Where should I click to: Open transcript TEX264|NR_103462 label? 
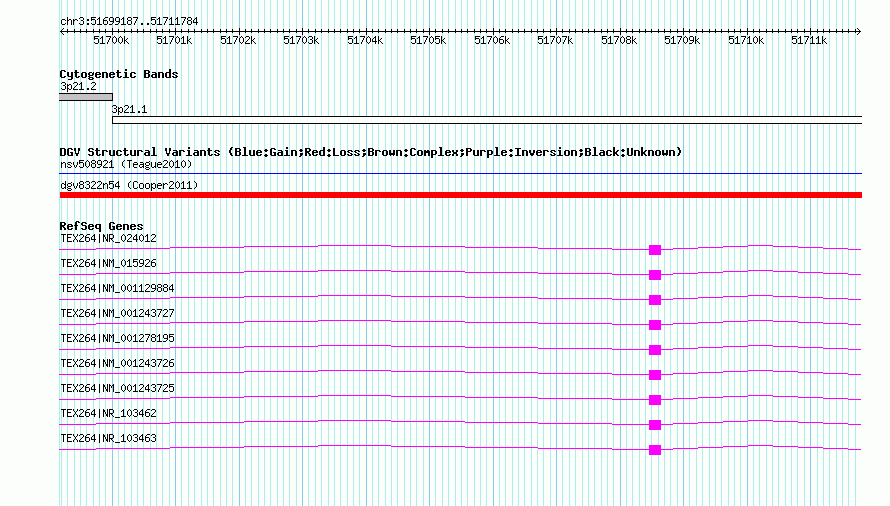point(108,413)
